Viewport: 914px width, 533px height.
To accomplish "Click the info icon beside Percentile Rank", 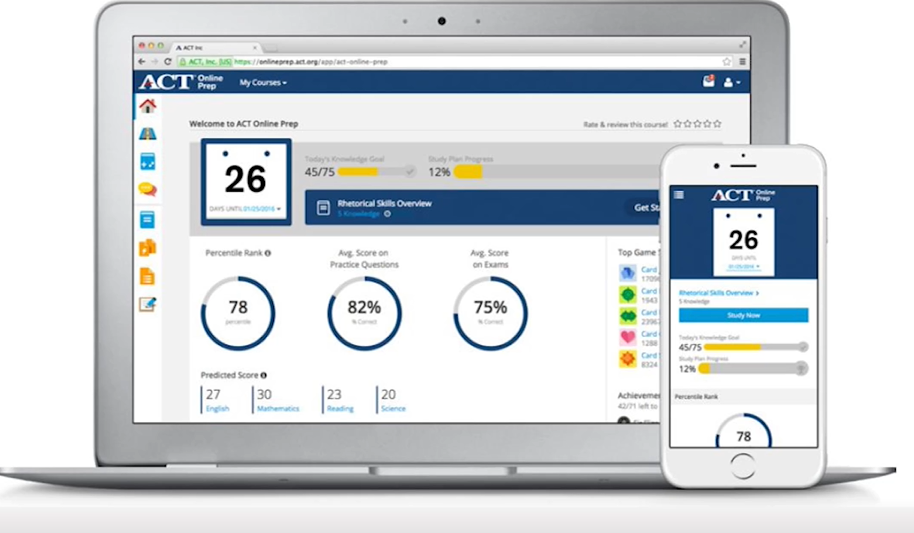I will click(x=268, y=253).
